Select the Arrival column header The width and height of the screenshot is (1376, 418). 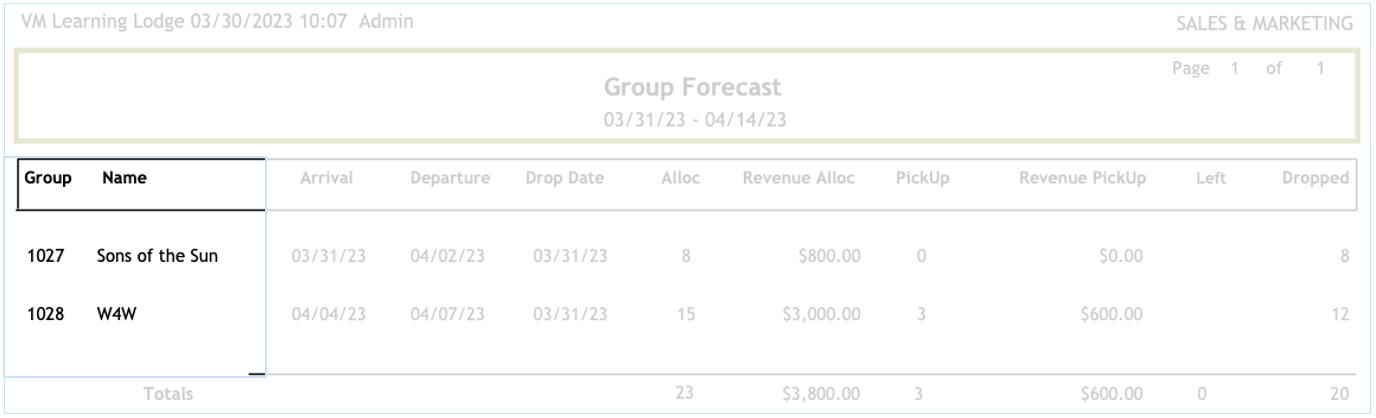(x=327, y=180)
